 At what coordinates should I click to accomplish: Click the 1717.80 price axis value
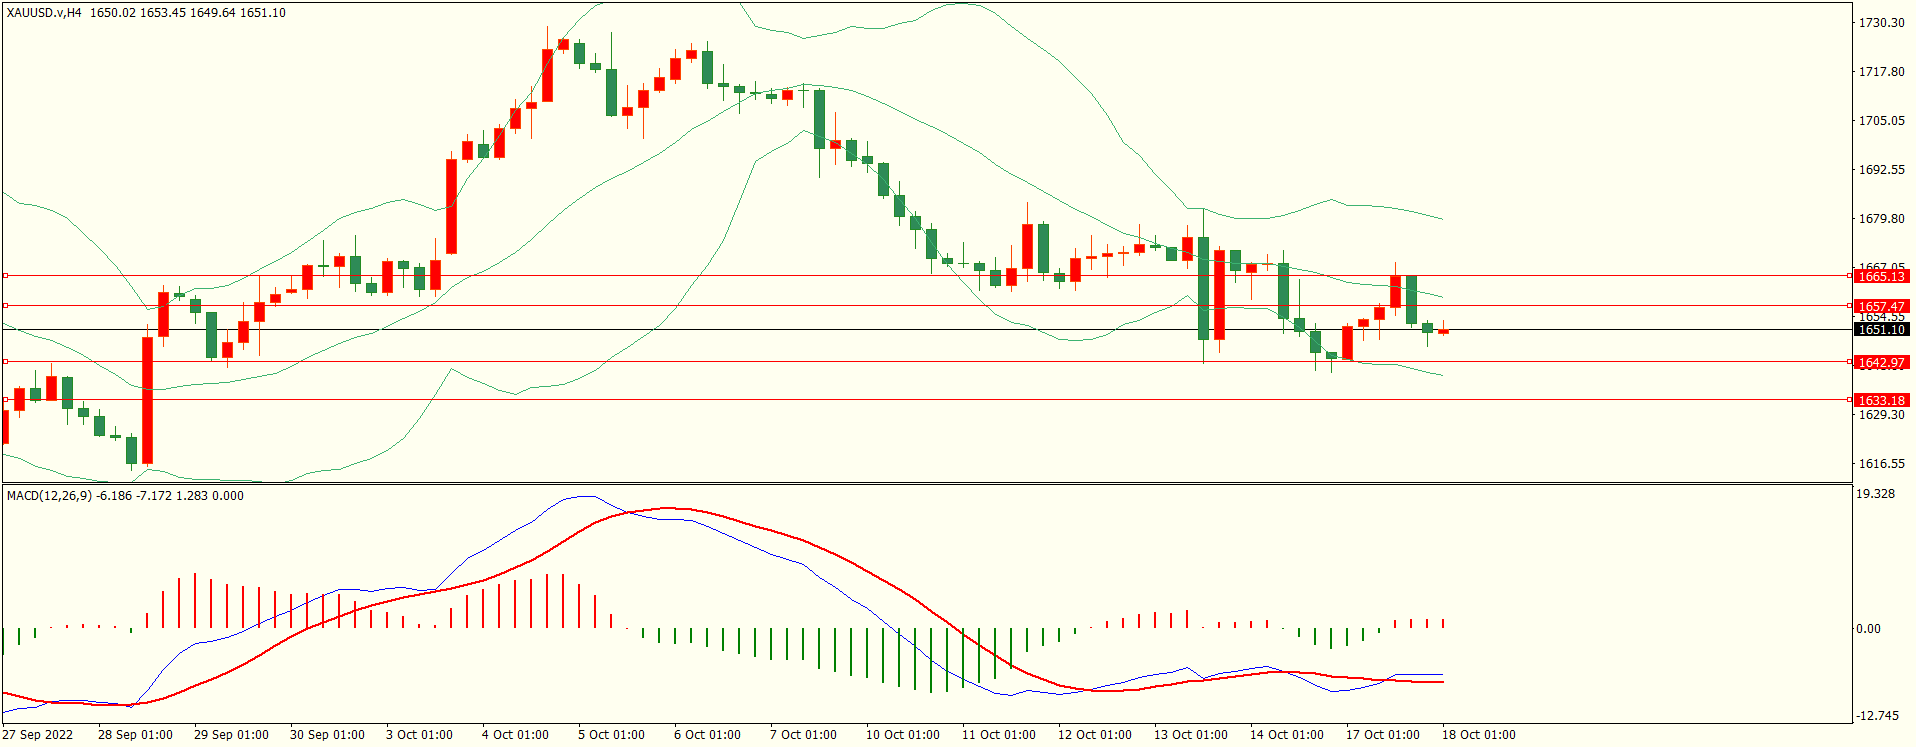coord(1881,71)
